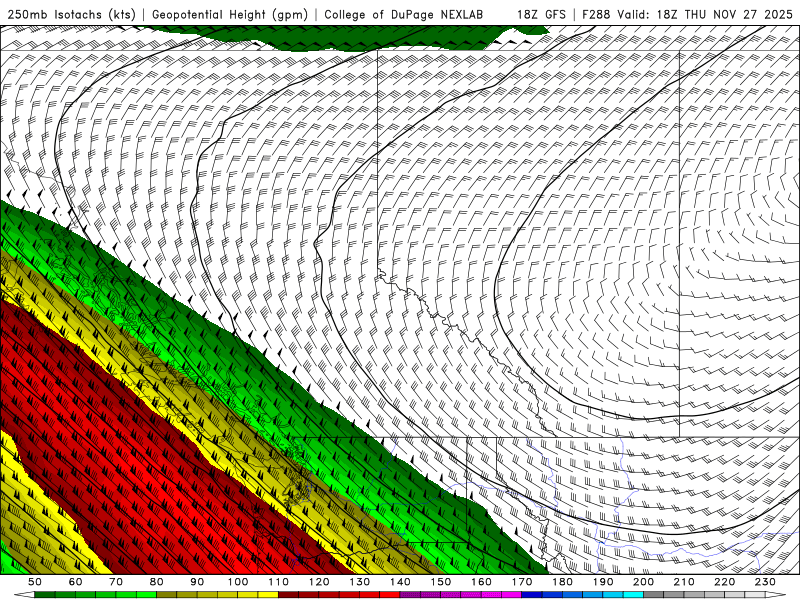Click the '170' value on the color scale
Image resolution: width=800 pixels, height=600 pixels.
[522, 582]
